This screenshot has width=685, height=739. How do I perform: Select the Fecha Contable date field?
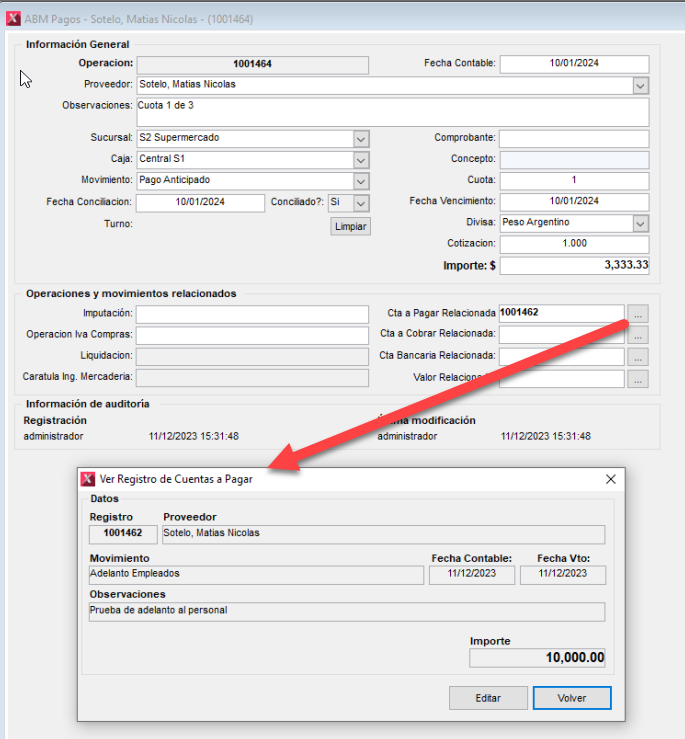pos(574,64)
